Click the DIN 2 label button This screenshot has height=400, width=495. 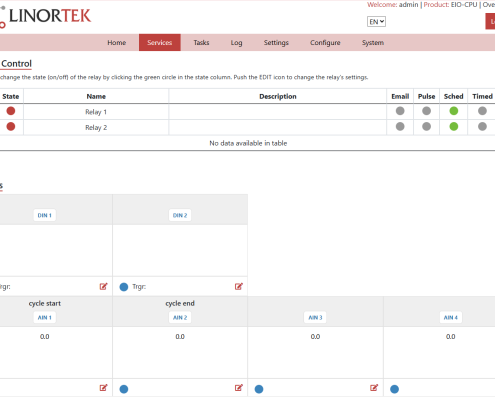coord(180,215)
